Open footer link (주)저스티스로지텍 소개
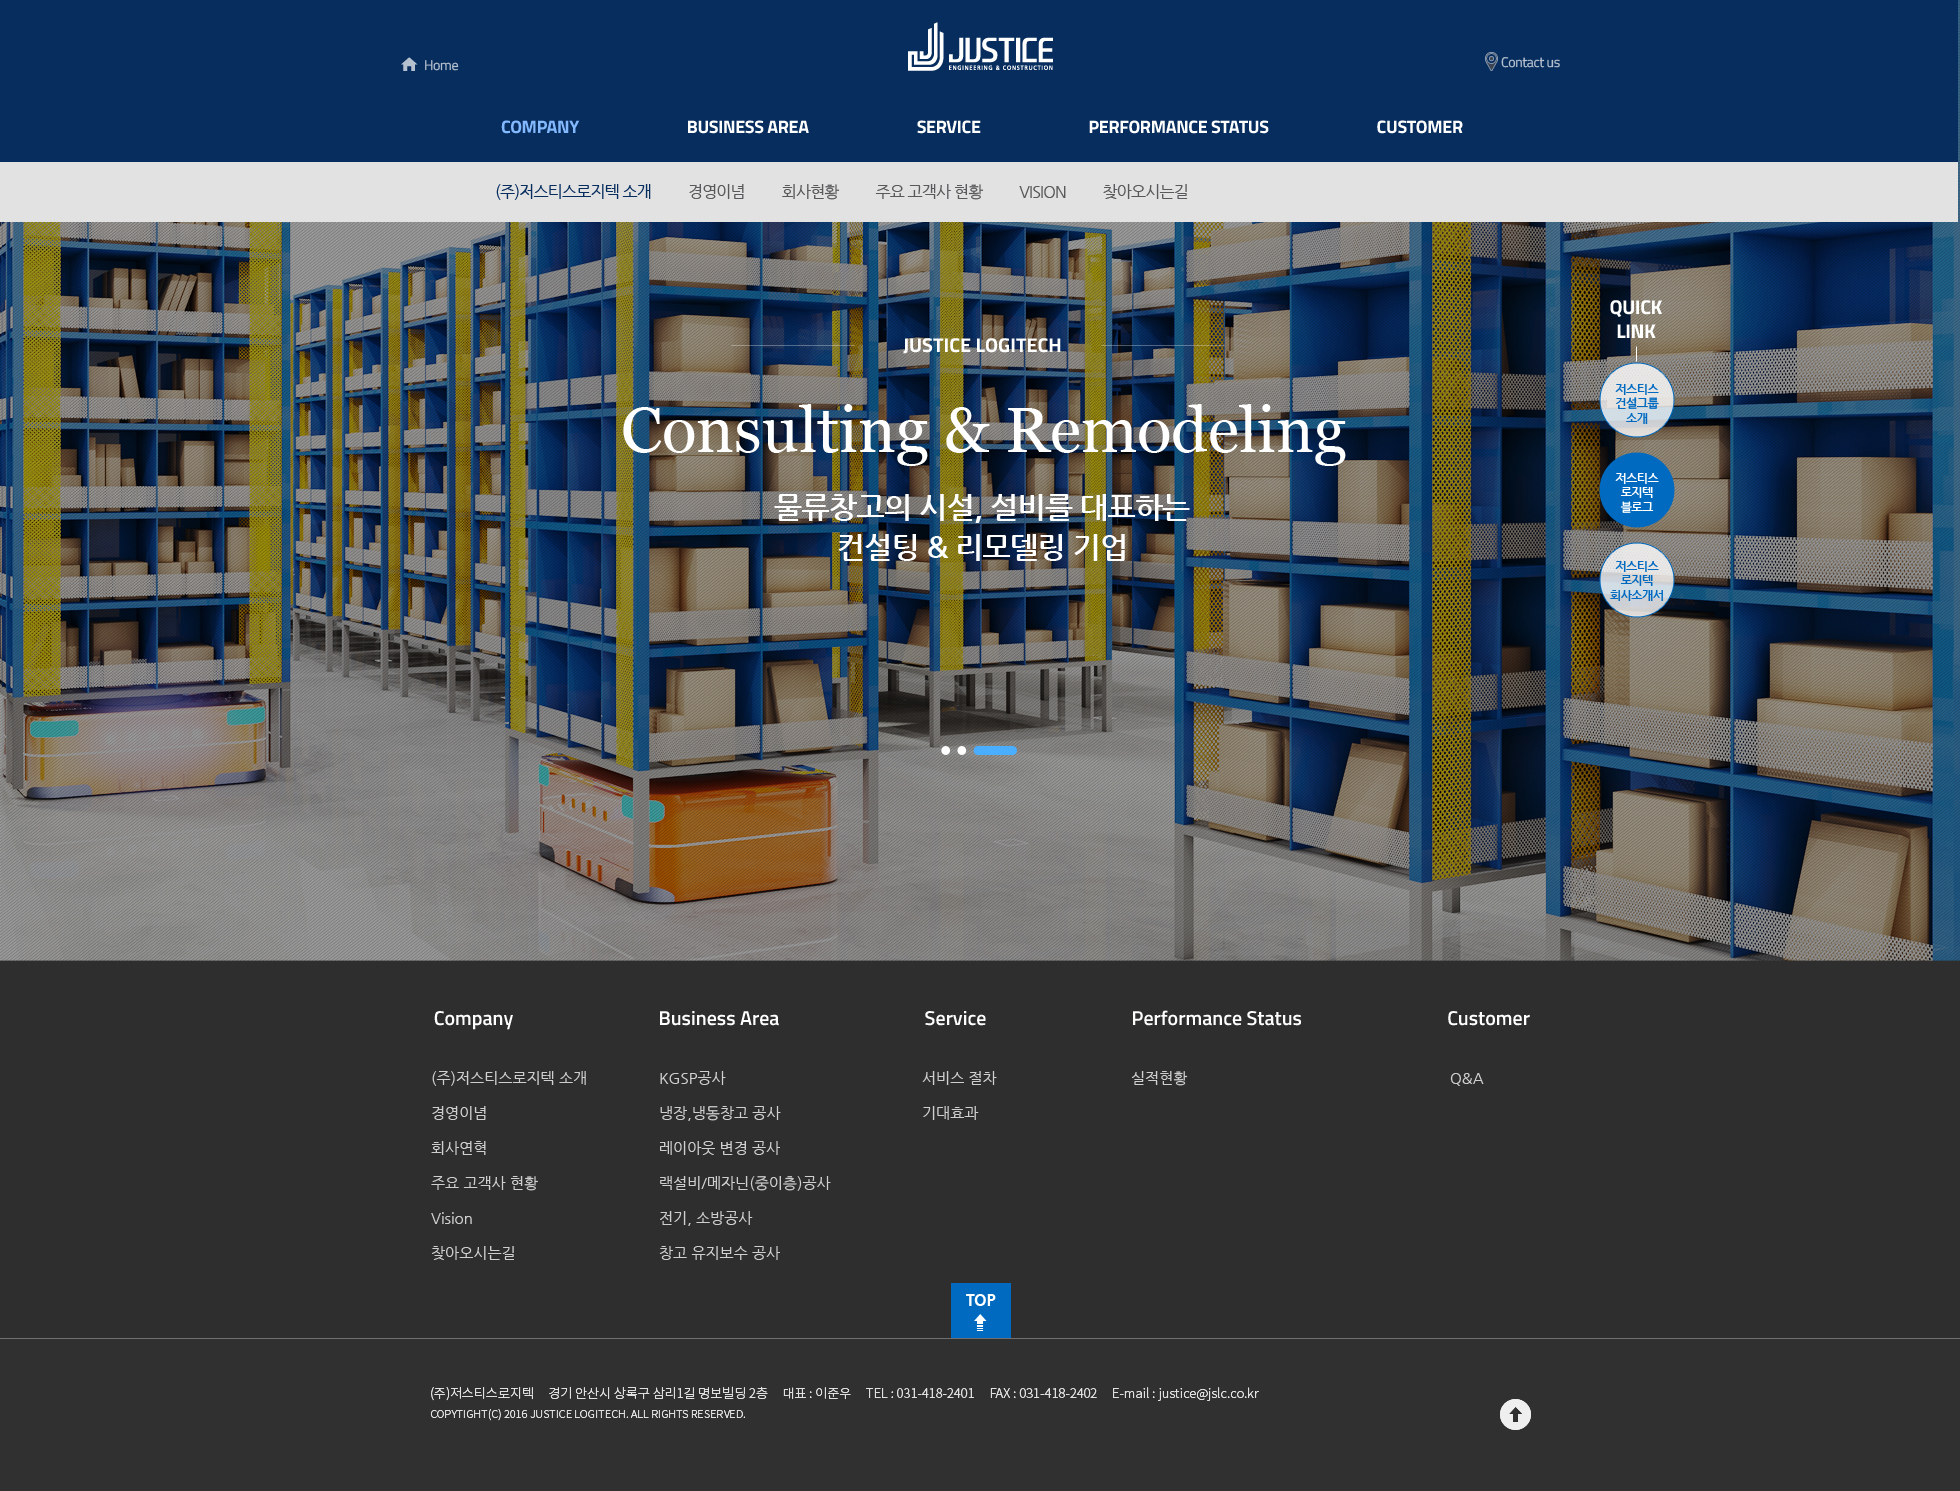Viewport: 1960px width, 1491px height. (509, 1078)
